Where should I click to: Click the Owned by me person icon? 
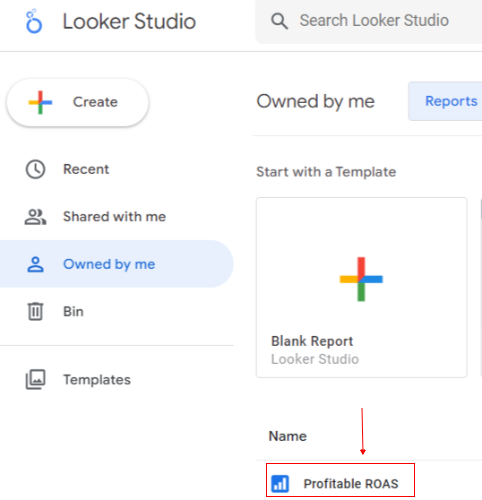35,264
